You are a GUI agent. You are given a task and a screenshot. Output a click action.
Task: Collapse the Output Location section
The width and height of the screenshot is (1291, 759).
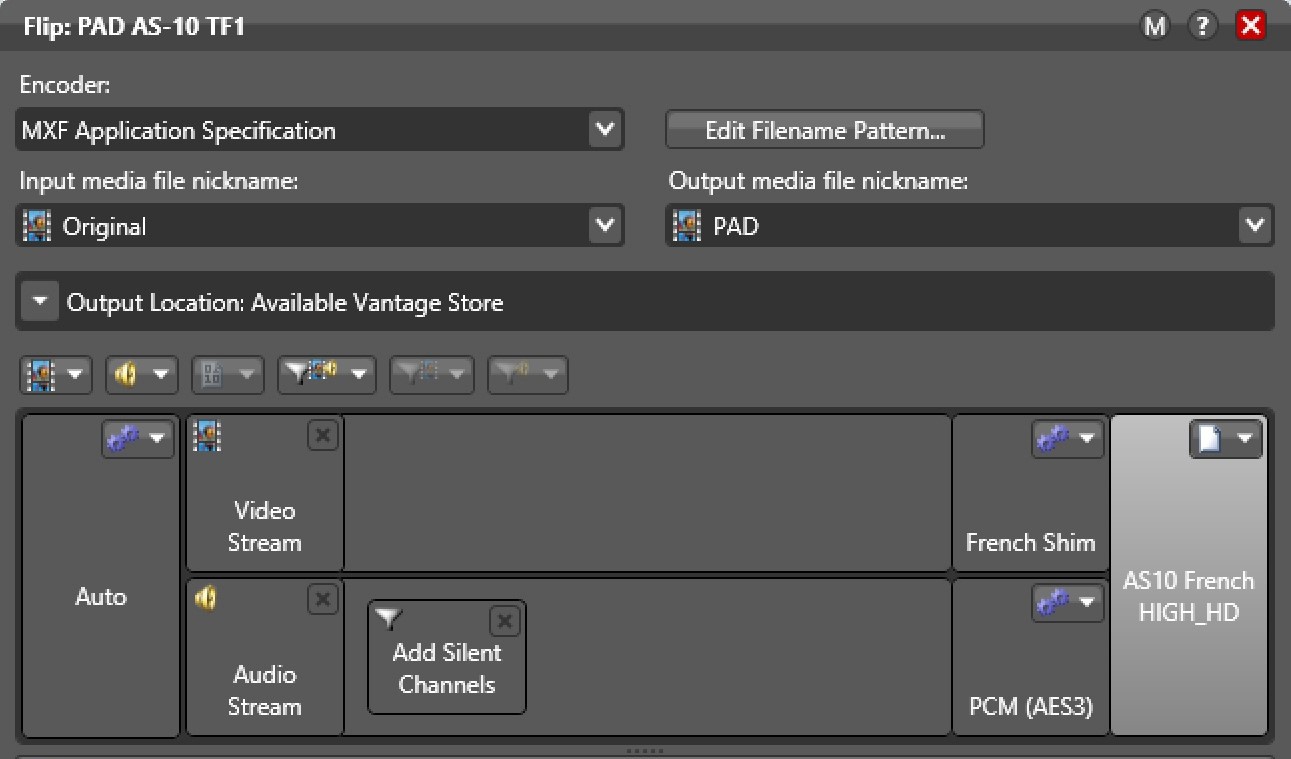pyautogui.click(x=40, y=302)
